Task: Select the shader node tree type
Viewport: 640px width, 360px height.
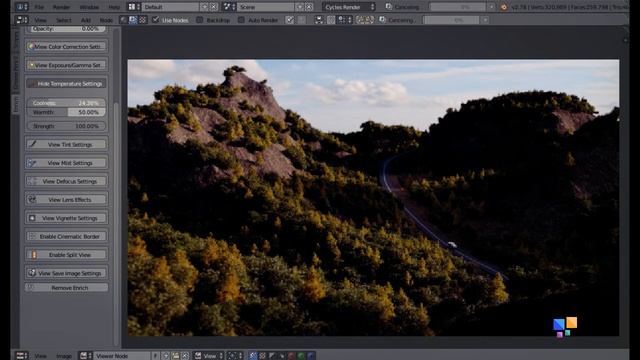Action: click(x=123, y=20)
